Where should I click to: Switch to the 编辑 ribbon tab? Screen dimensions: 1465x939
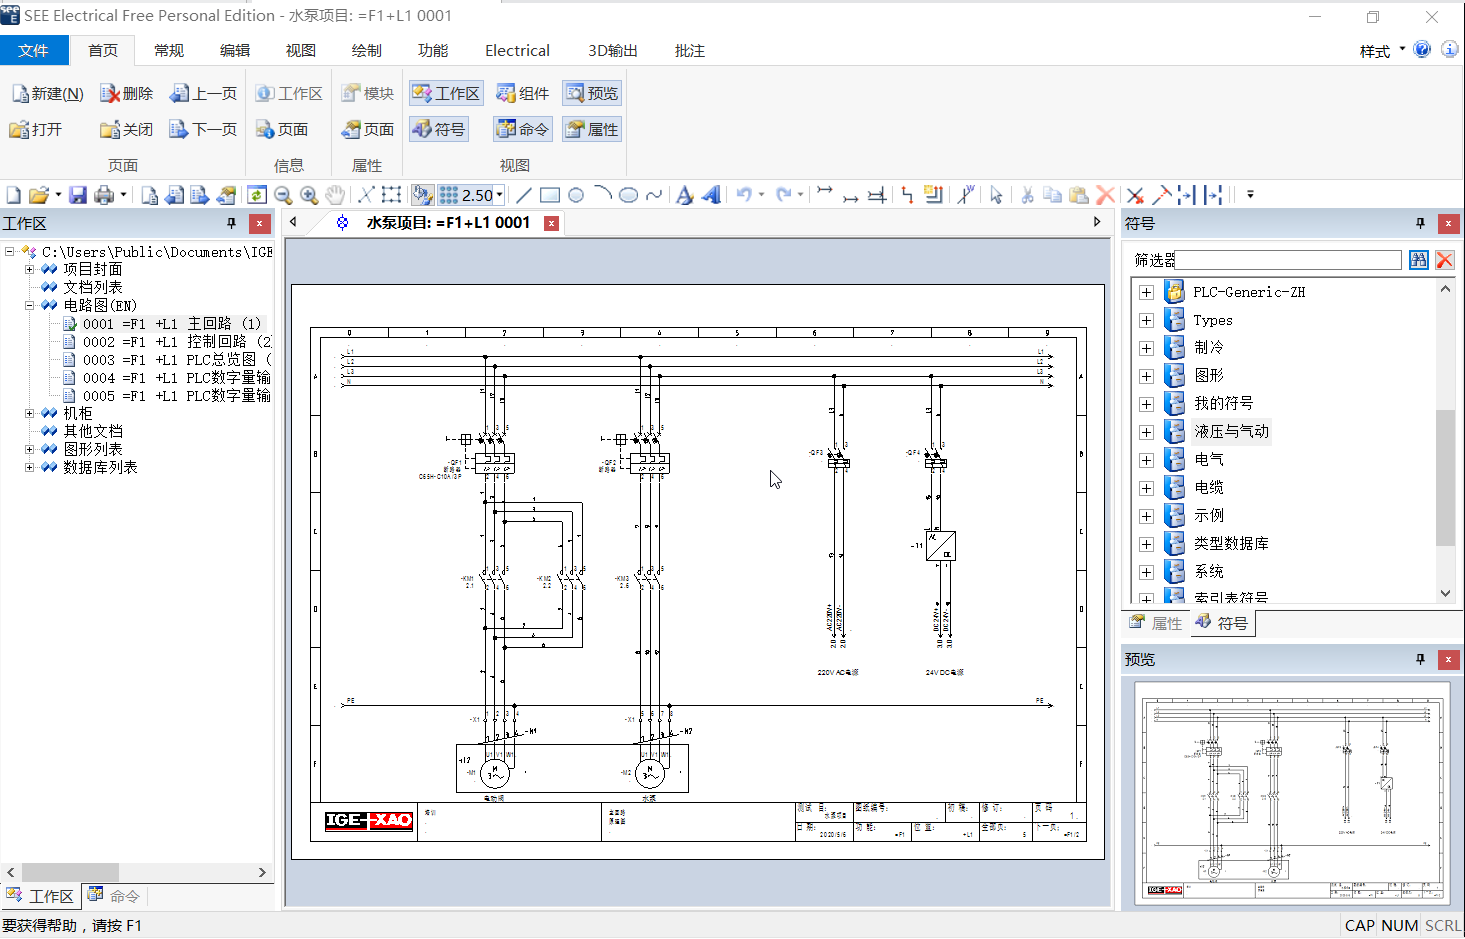pos(235,50)
